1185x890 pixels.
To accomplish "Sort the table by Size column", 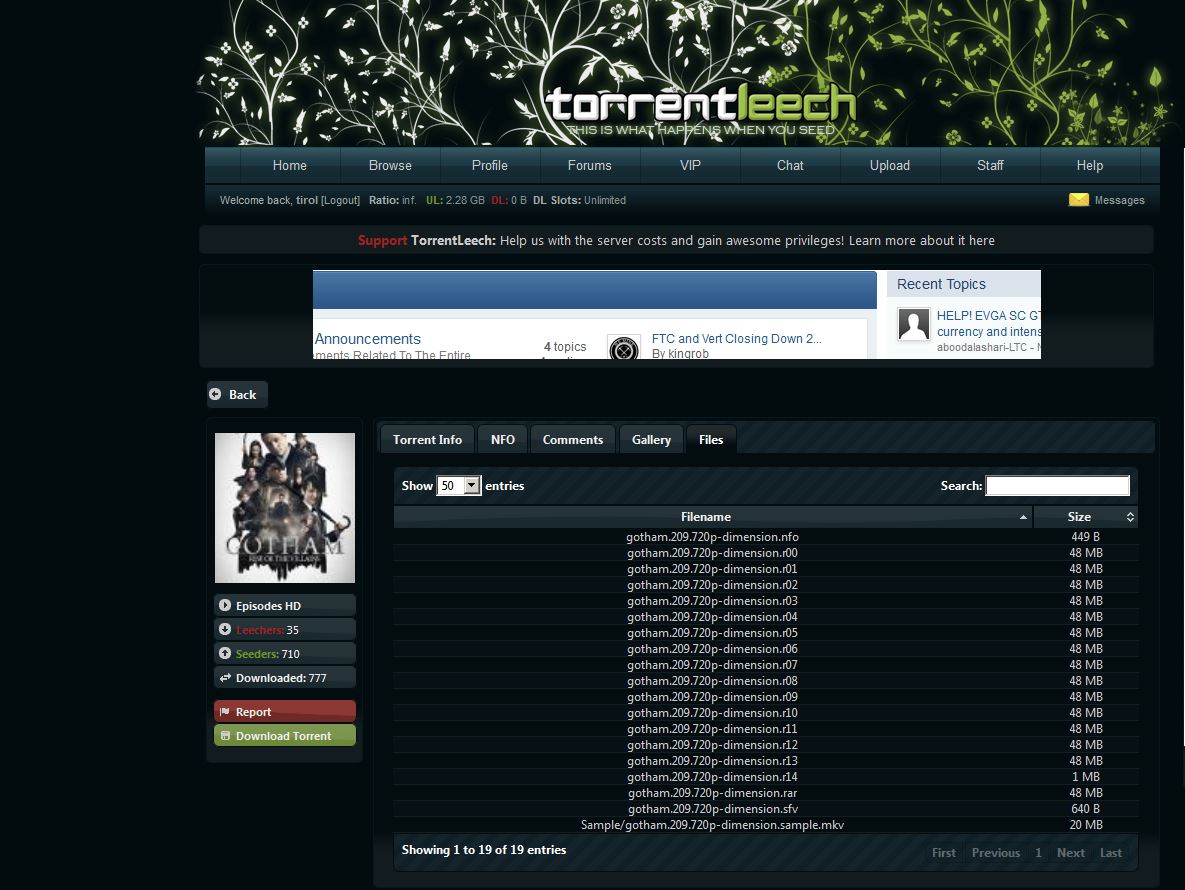I will point(1085,517).
